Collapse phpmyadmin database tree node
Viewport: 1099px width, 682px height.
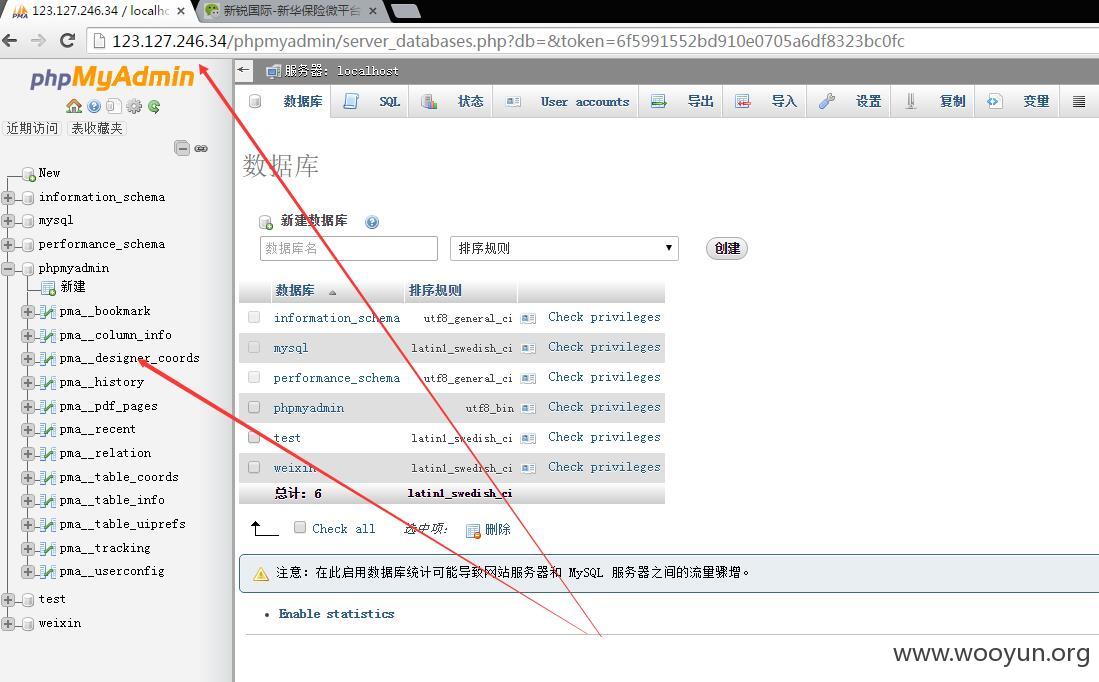click(x=8, y=268)
